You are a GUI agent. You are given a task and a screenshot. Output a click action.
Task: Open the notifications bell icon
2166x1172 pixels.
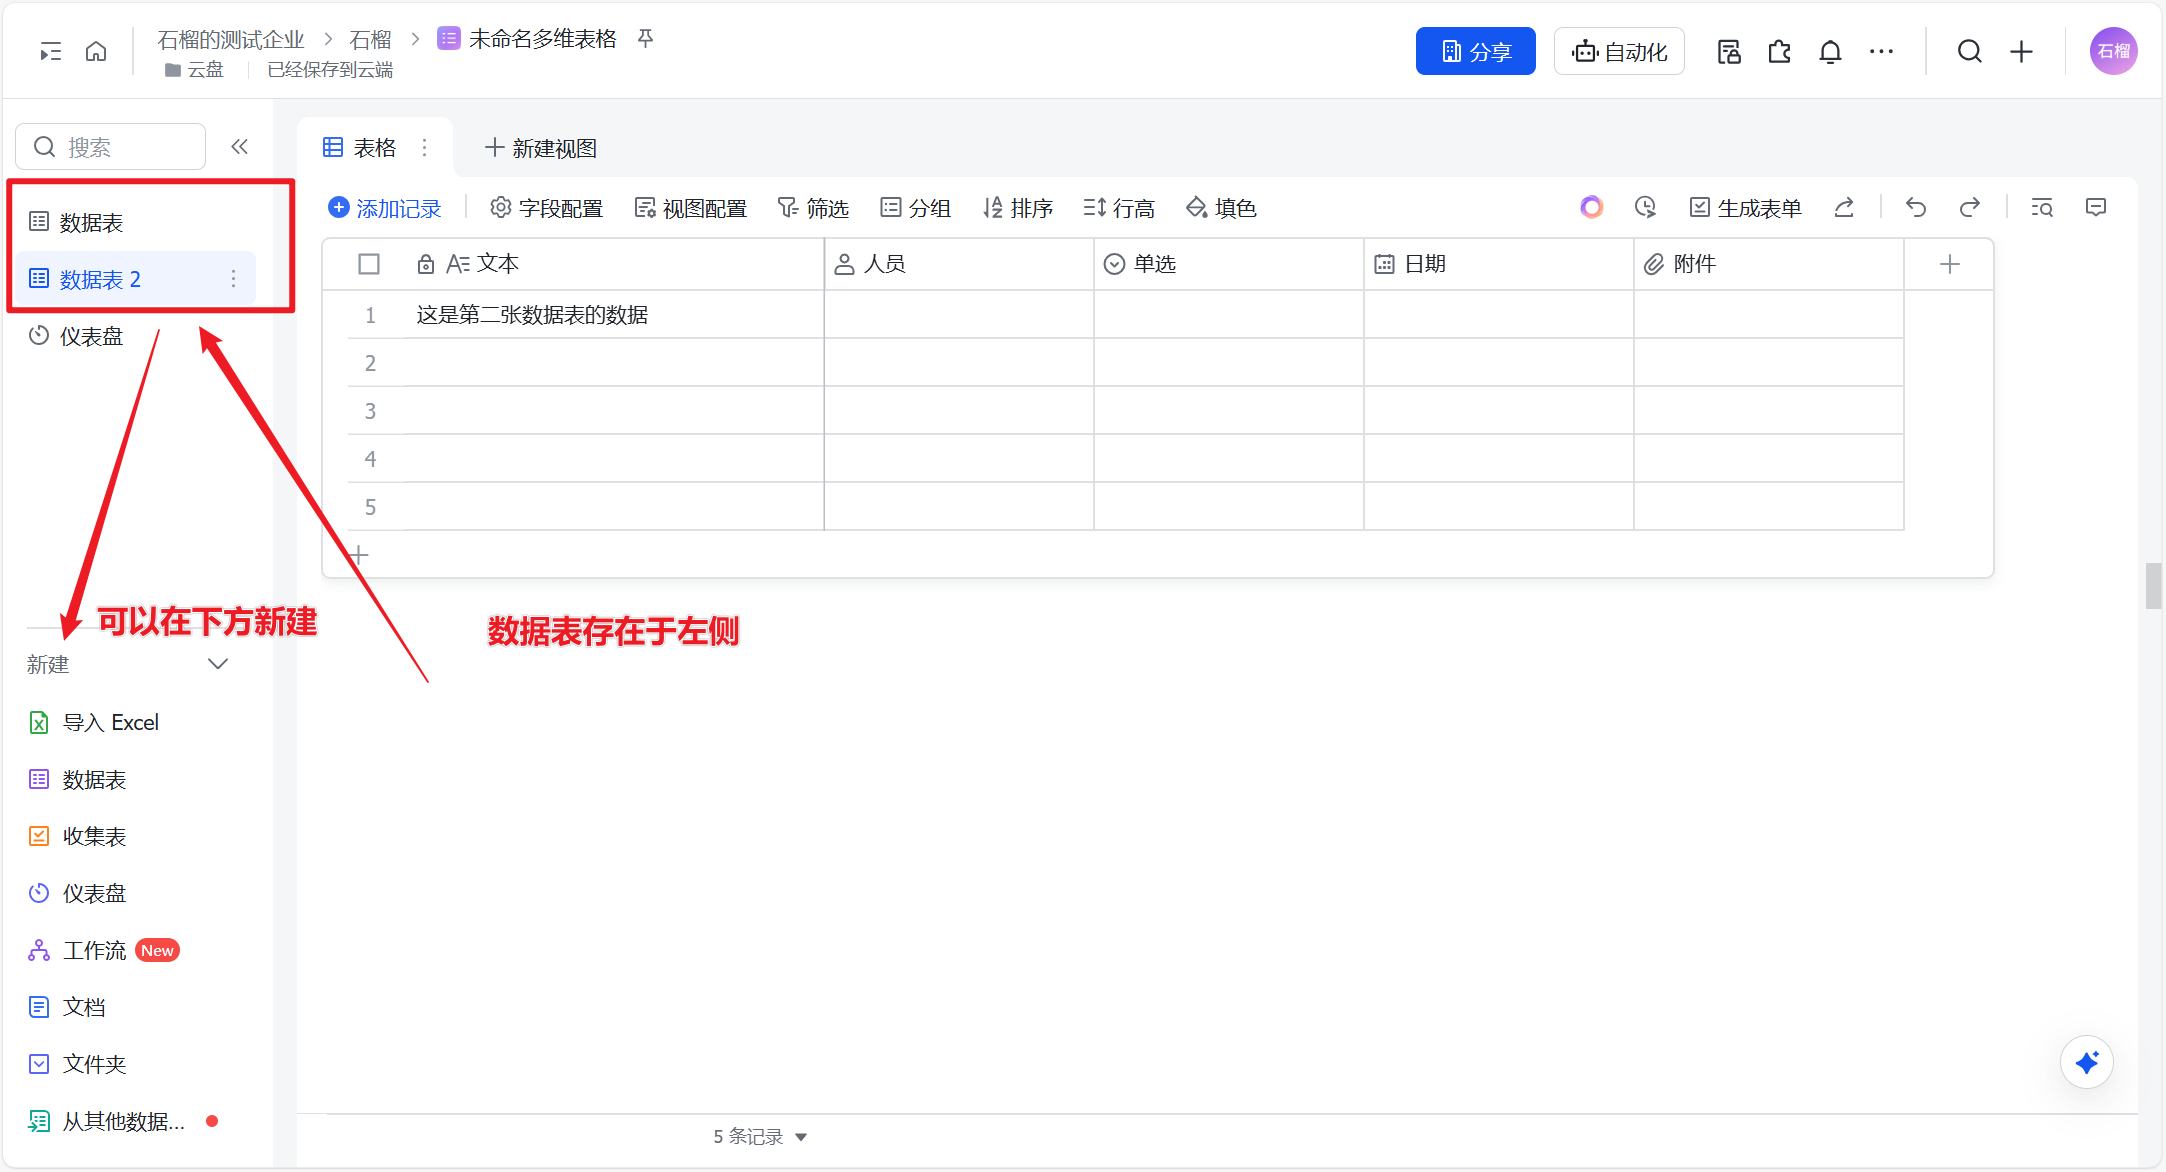click(x=1830, y=52)
